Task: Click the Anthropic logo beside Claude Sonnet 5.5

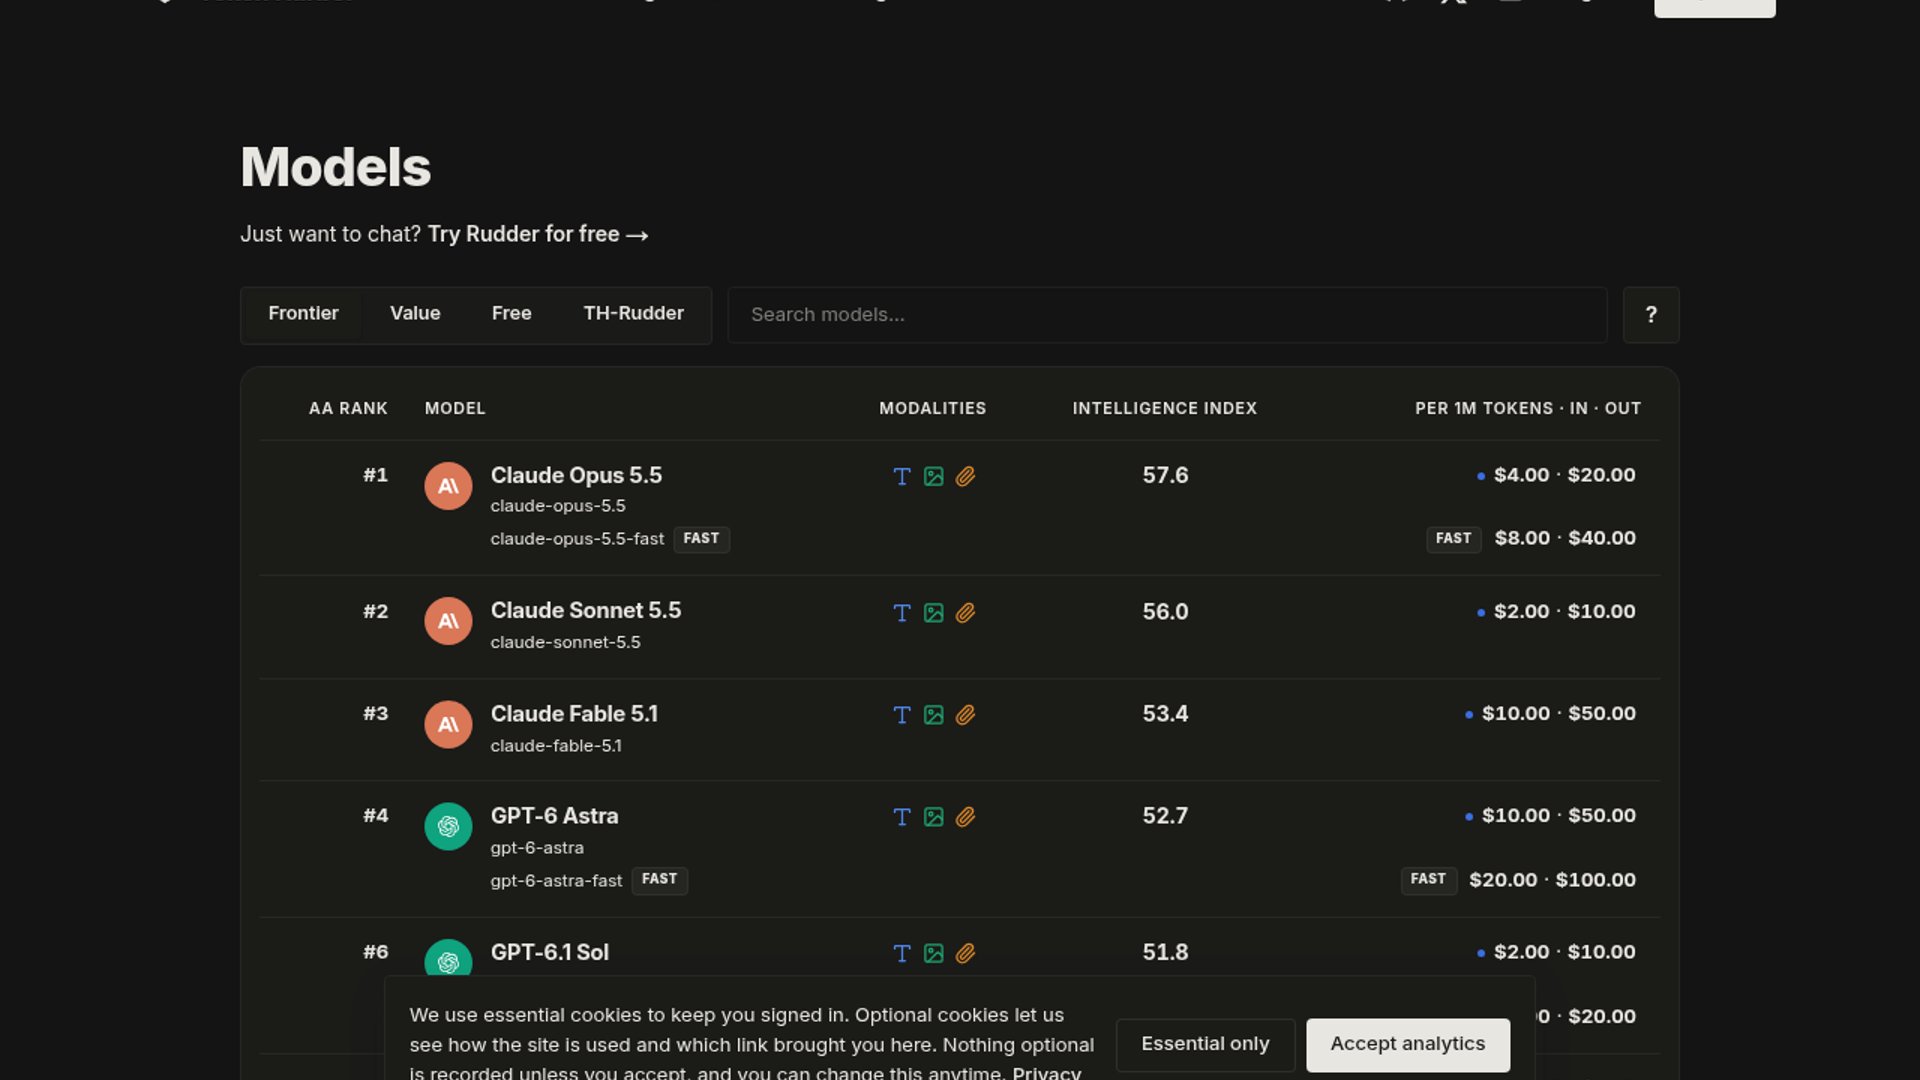Action: 448,621
